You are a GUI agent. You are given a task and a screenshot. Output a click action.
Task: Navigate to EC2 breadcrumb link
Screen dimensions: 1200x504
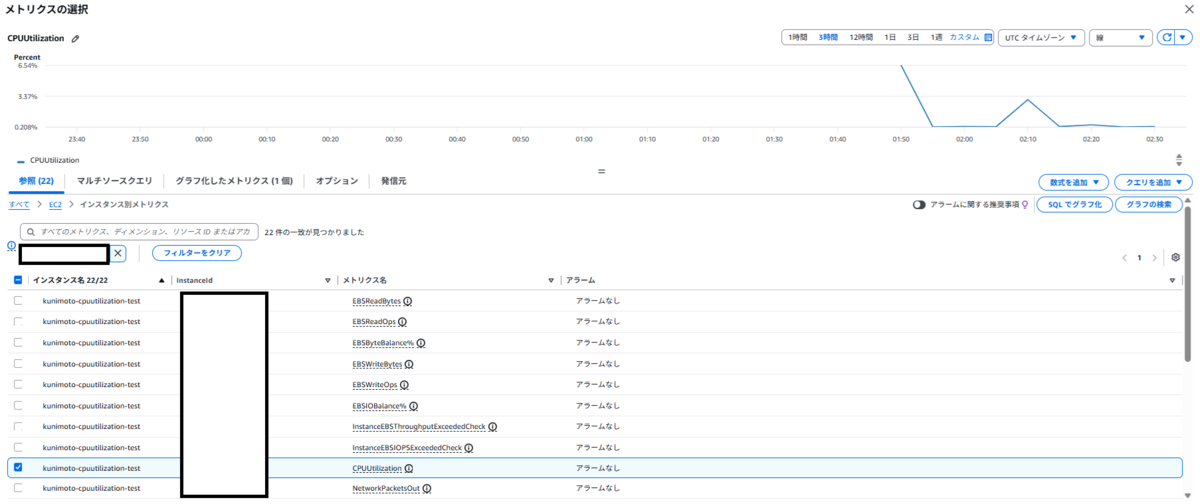[57, 204]
